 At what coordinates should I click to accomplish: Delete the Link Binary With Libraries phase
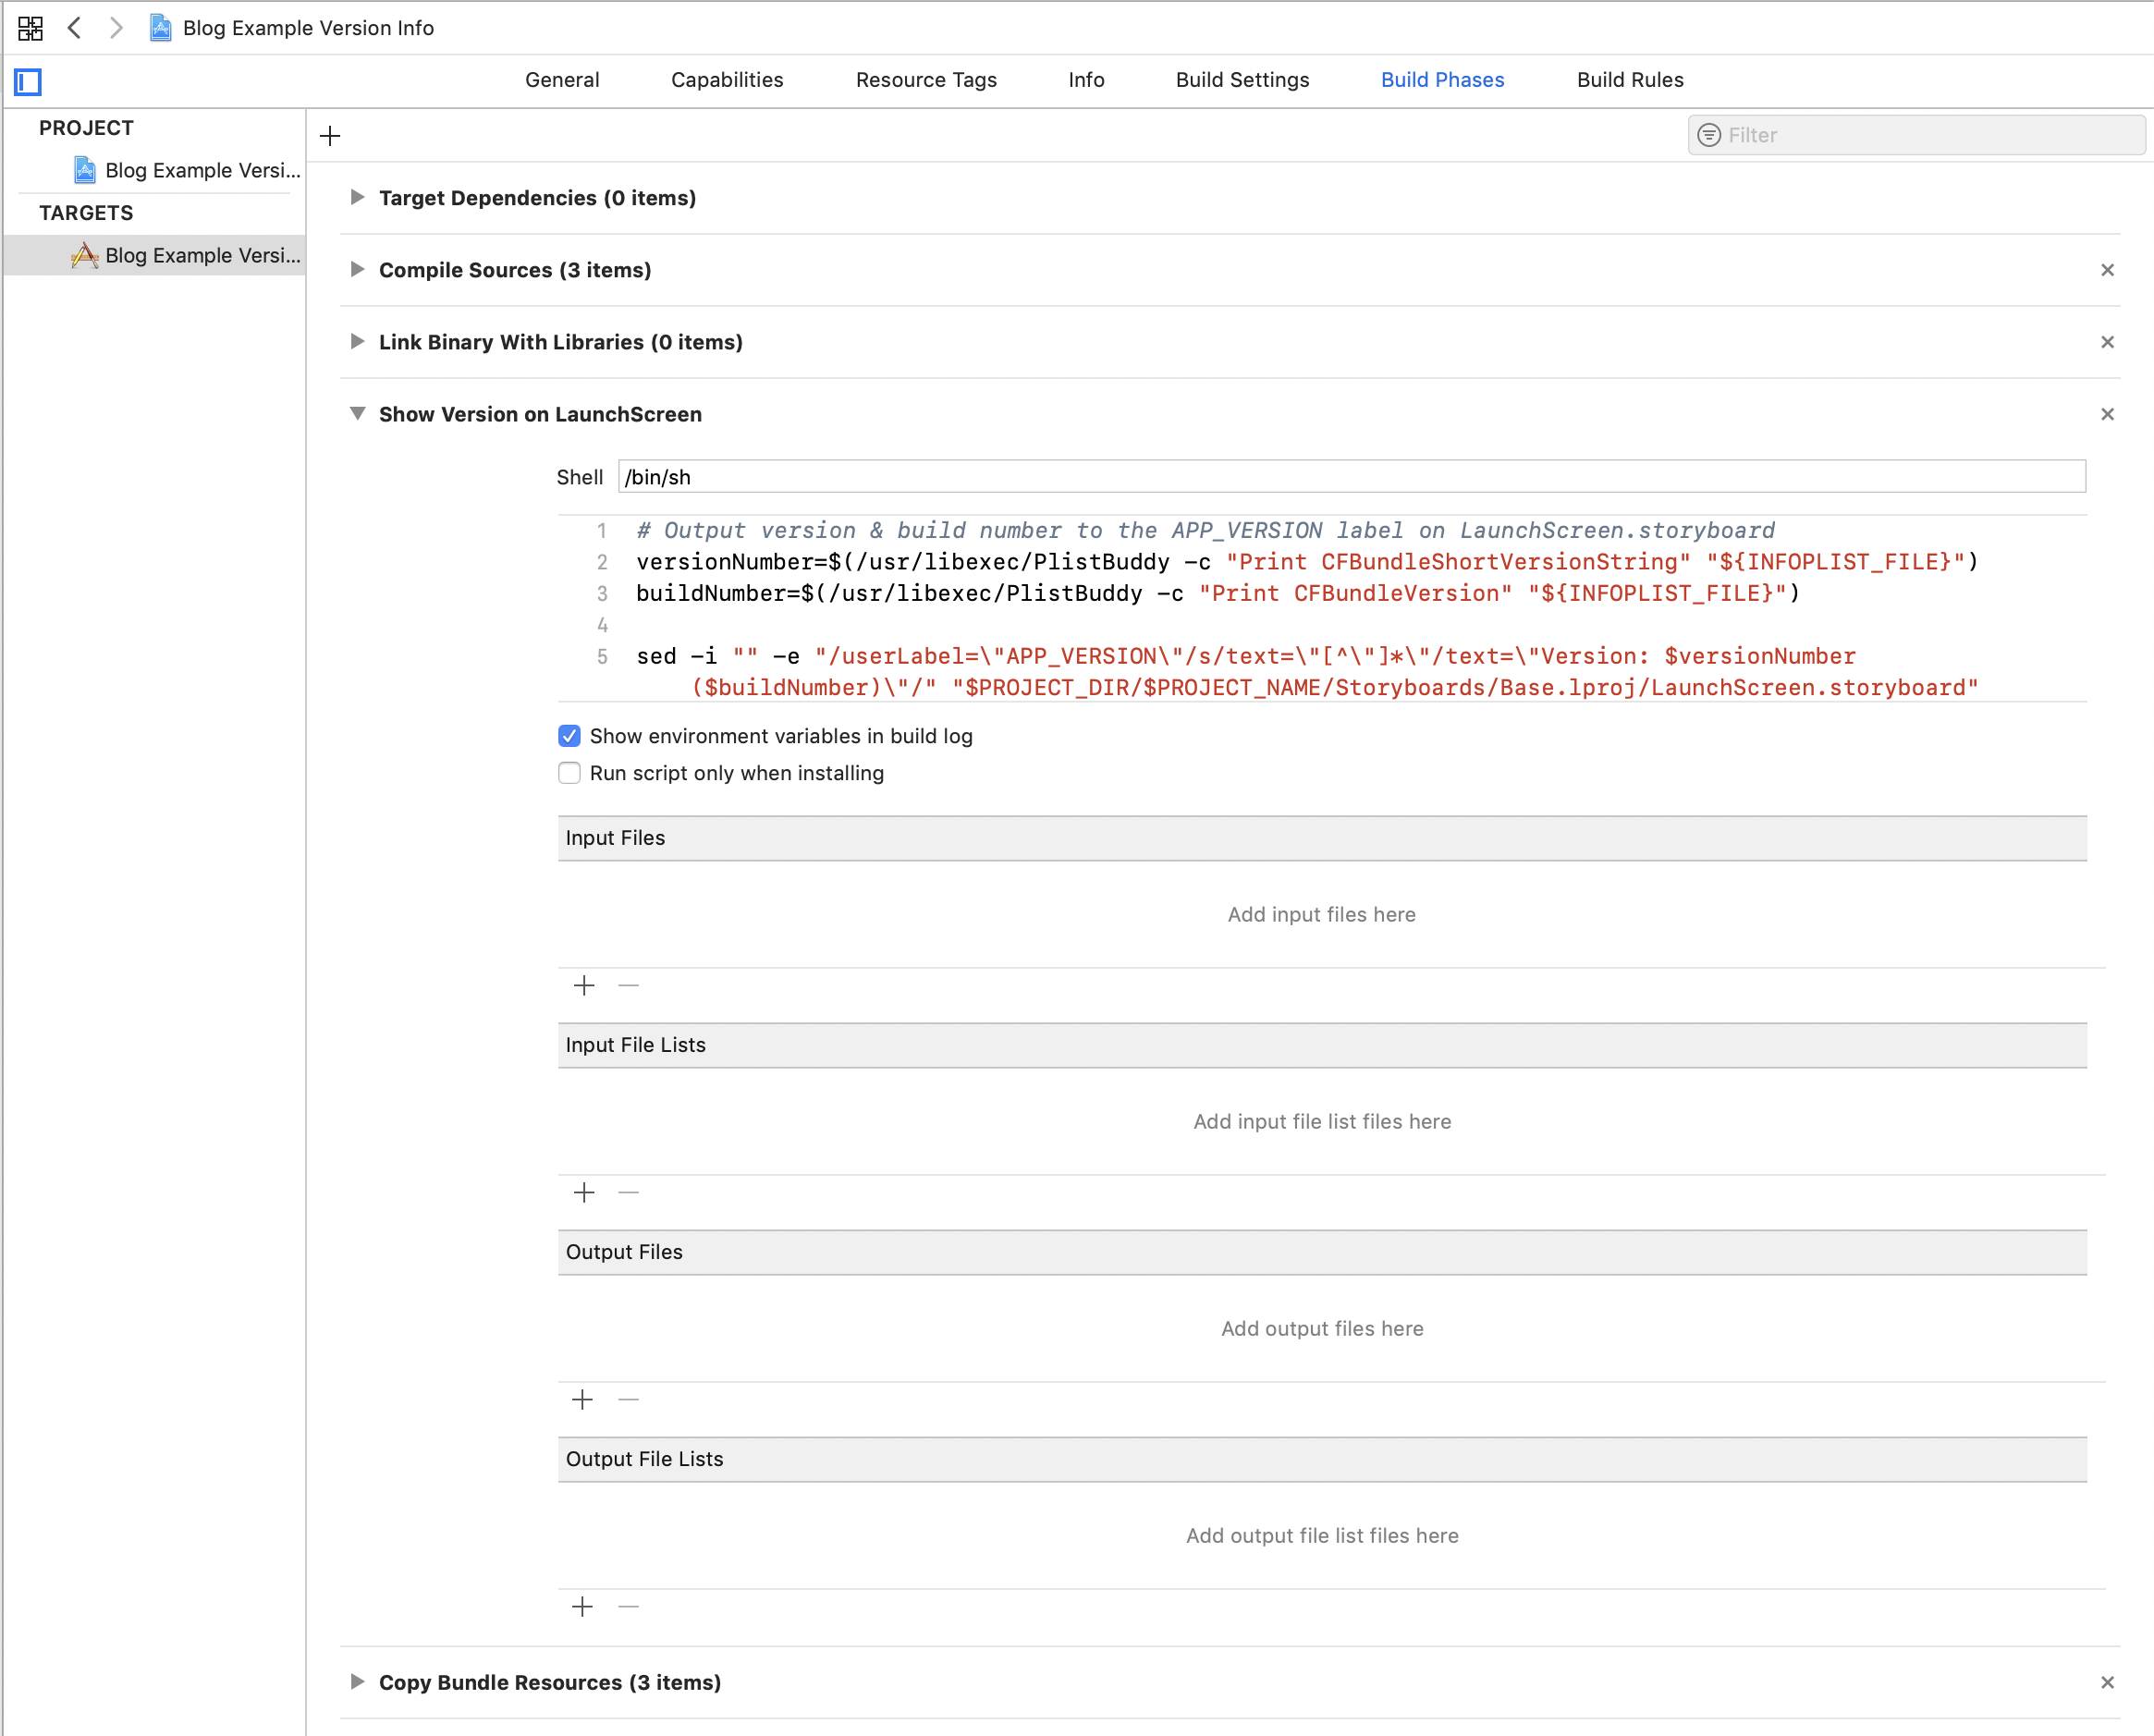(2107, 342)
